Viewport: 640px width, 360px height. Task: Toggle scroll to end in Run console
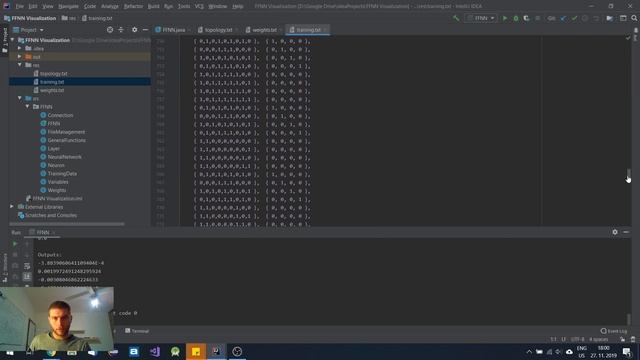(27, 277)
